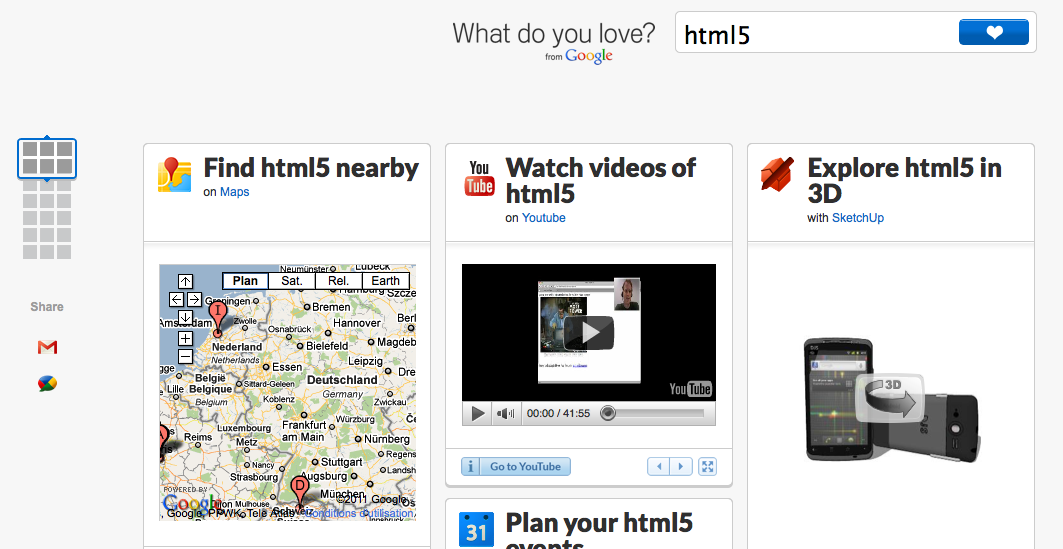
Task: Click the Find html5 nearby heading
Action: pyautogui.click(x=311, y=167)
